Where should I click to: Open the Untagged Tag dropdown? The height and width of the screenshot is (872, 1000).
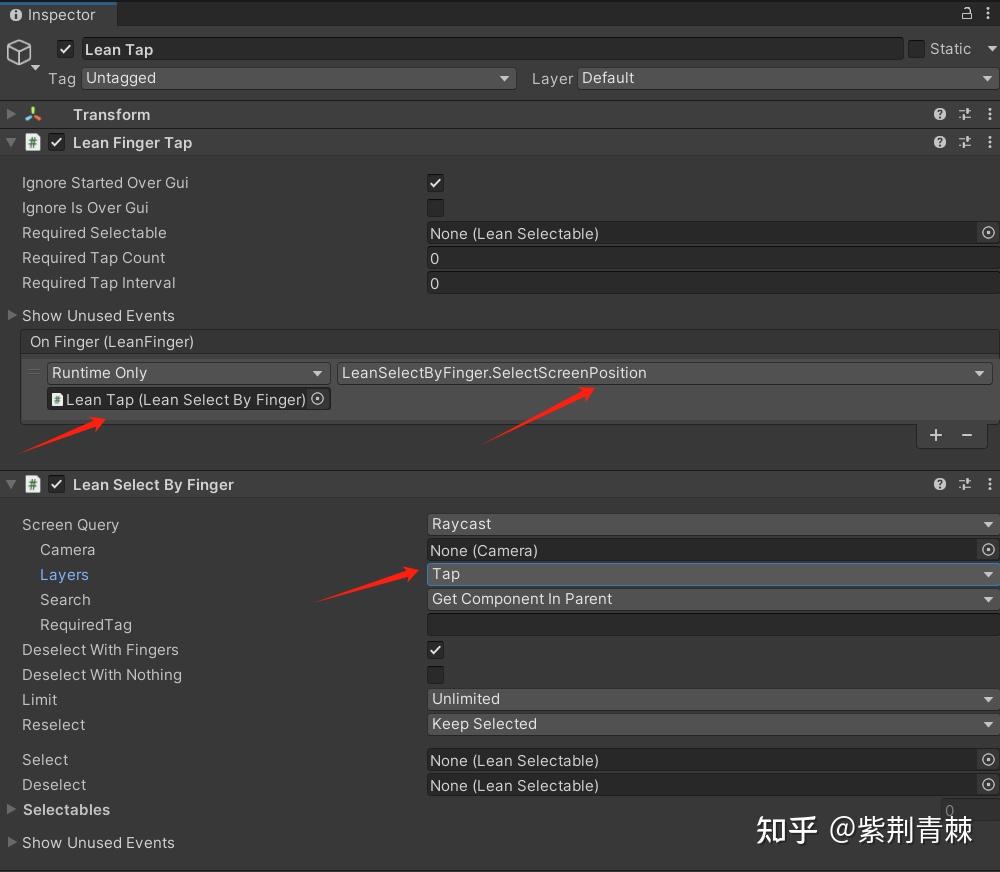coord(297,78)
